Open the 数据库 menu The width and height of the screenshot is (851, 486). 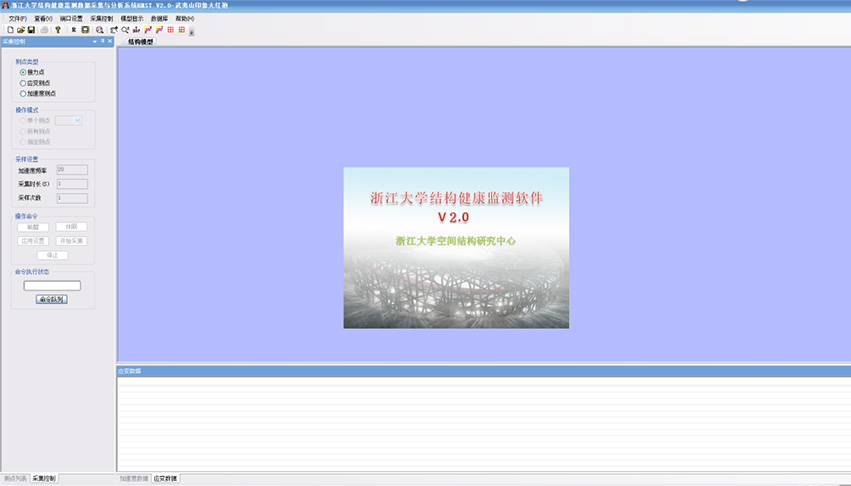click(160, 18)
